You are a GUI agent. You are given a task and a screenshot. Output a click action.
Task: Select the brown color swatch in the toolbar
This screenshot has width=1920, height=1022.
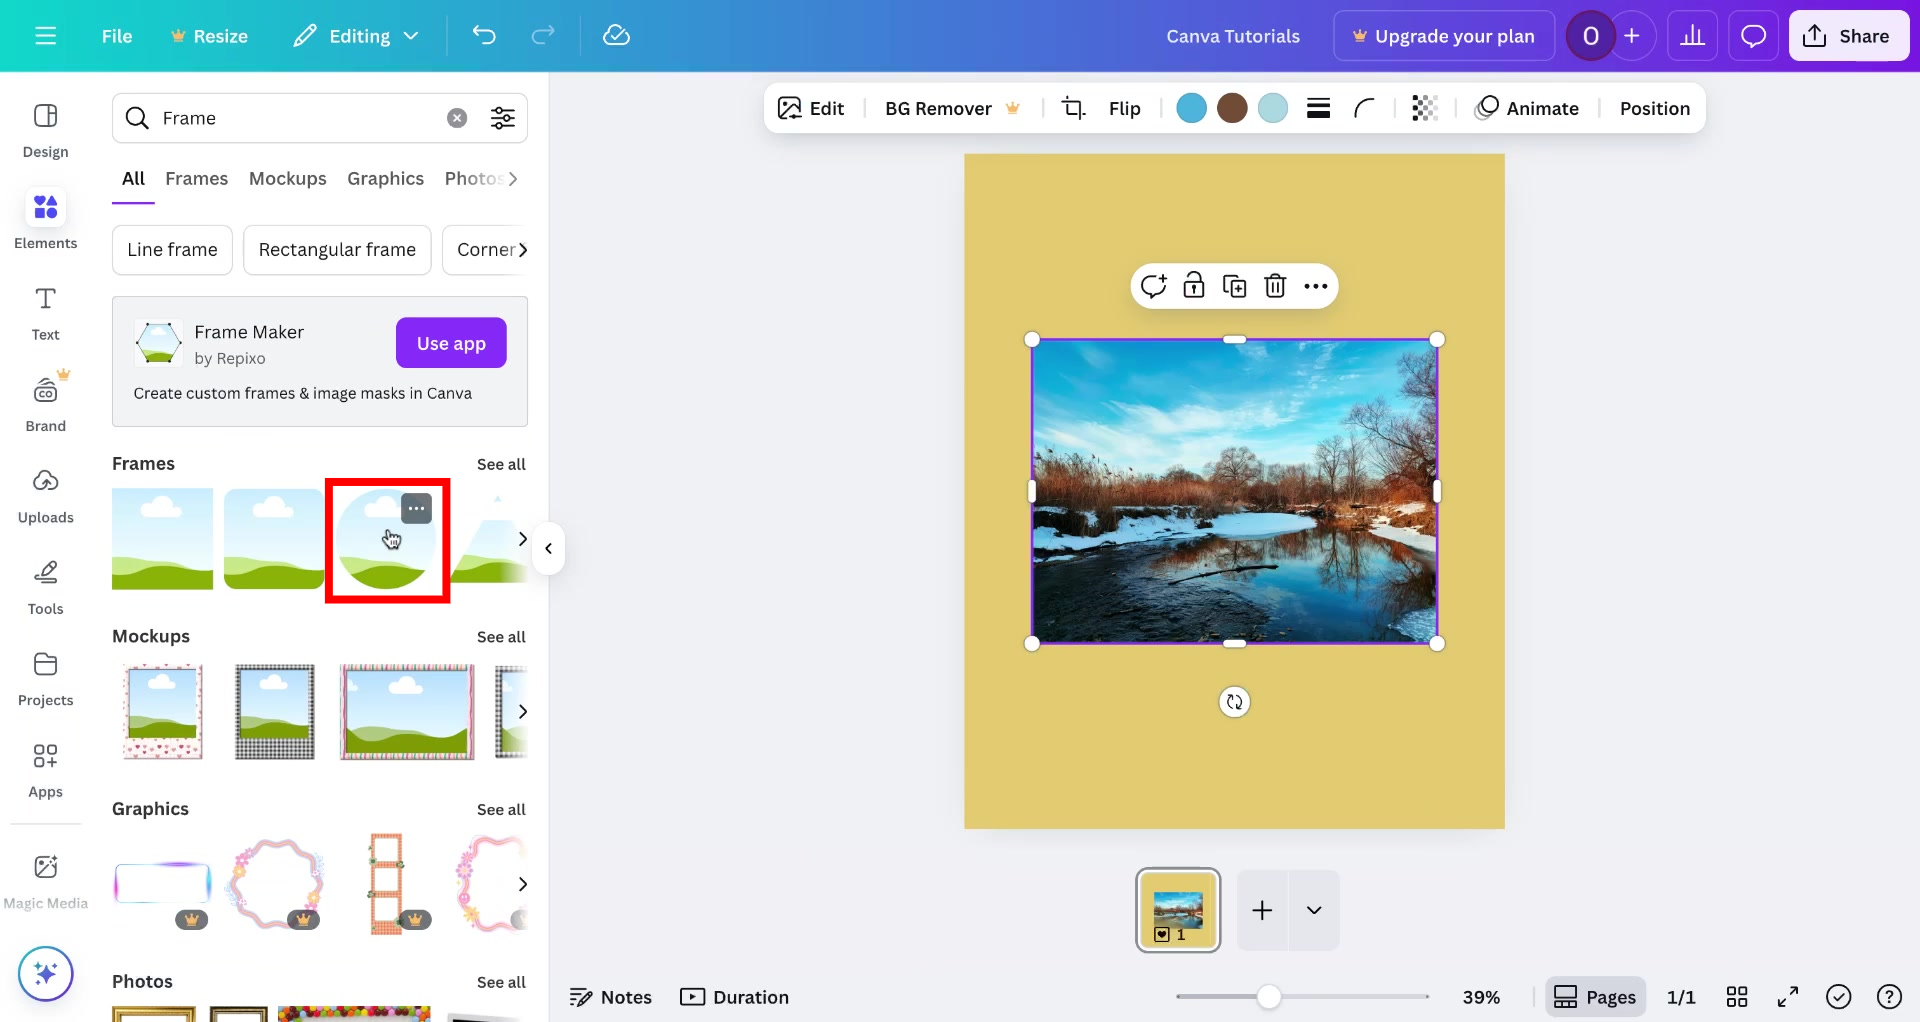(x=1231, y=107)
